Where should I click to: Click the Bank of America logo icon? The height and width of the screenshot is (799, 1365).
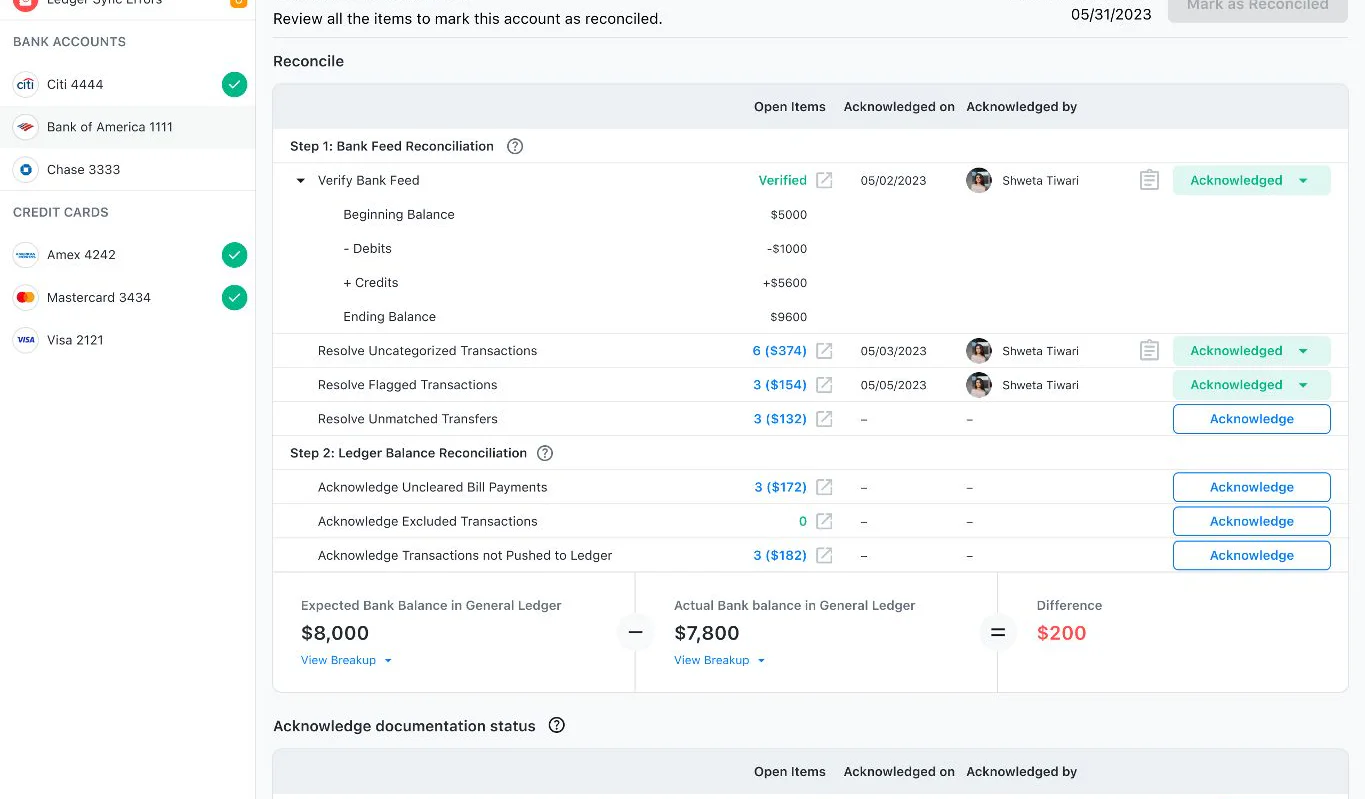pos(25,127)
